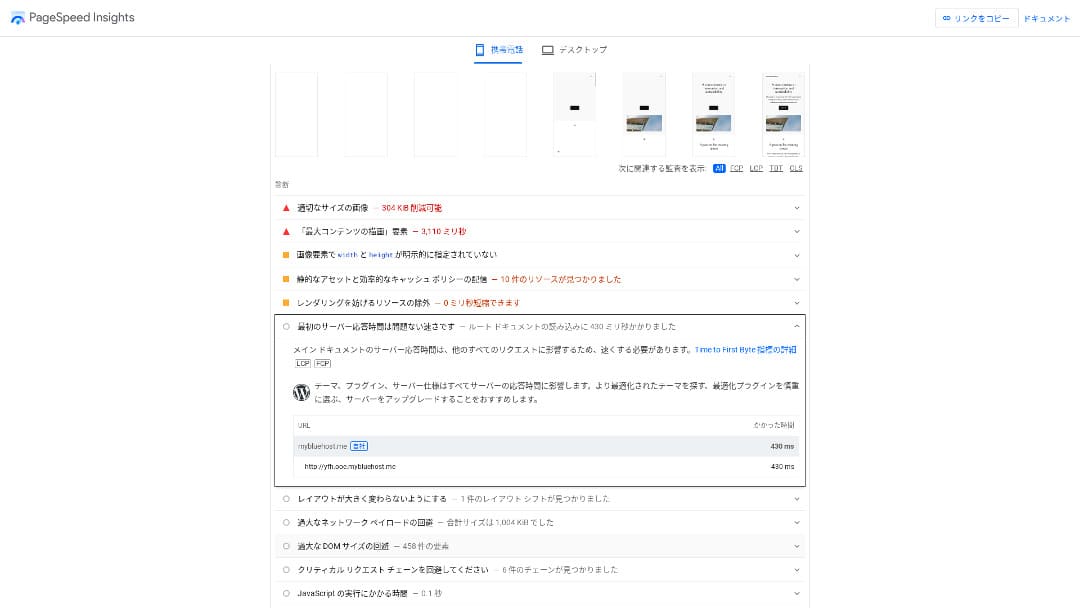The width and height of the screenshot is (1080, 608).
Task: Select the All audit filter
Action: point(719,169)
